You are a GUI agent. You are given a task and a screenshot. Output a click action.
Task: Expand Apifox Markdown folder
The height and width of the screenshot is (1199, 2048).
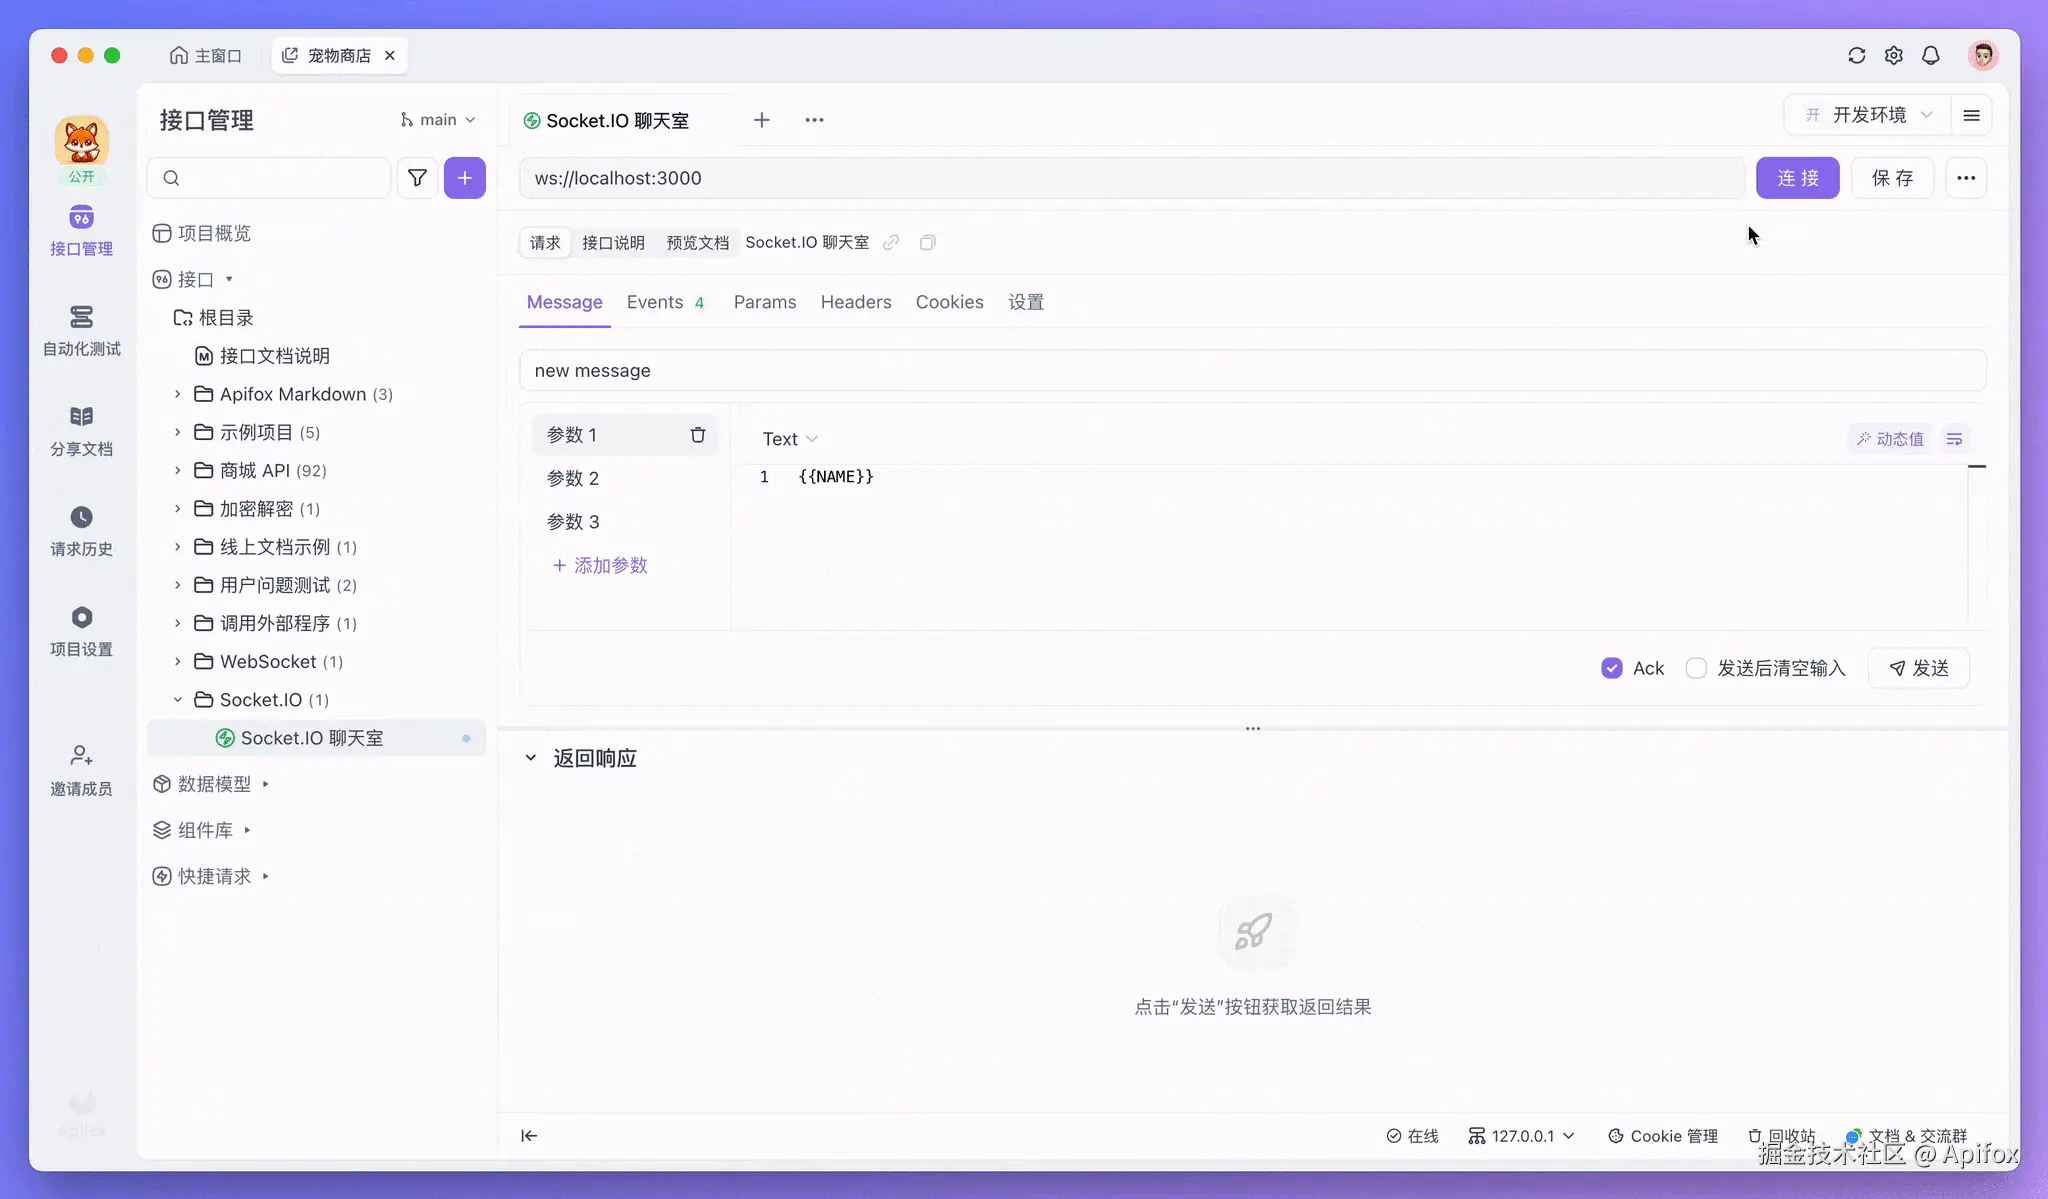177,394
